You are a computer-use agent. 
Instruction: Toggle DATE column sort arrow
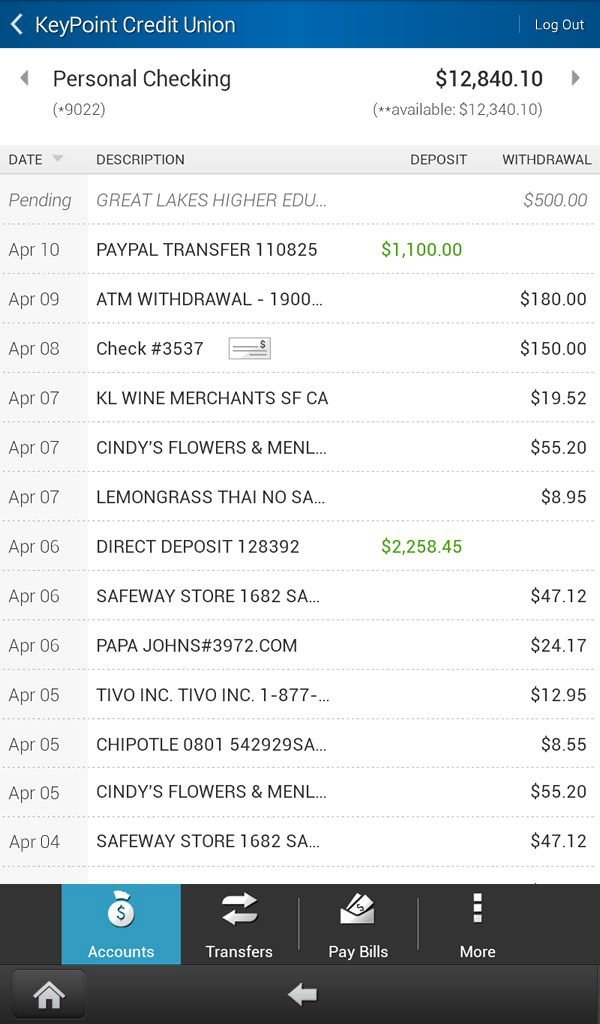click(57, 159)
